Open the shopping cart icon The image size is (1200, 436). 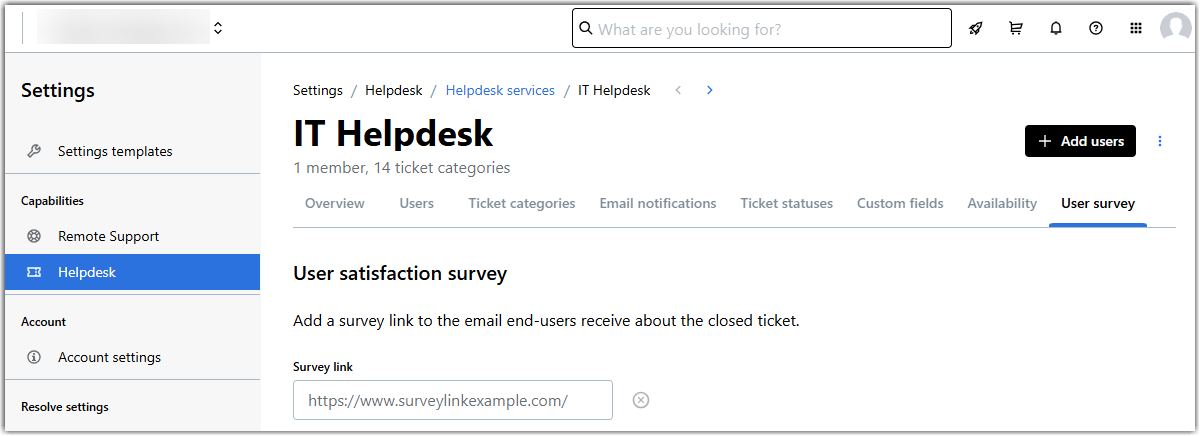[1016, 29]
